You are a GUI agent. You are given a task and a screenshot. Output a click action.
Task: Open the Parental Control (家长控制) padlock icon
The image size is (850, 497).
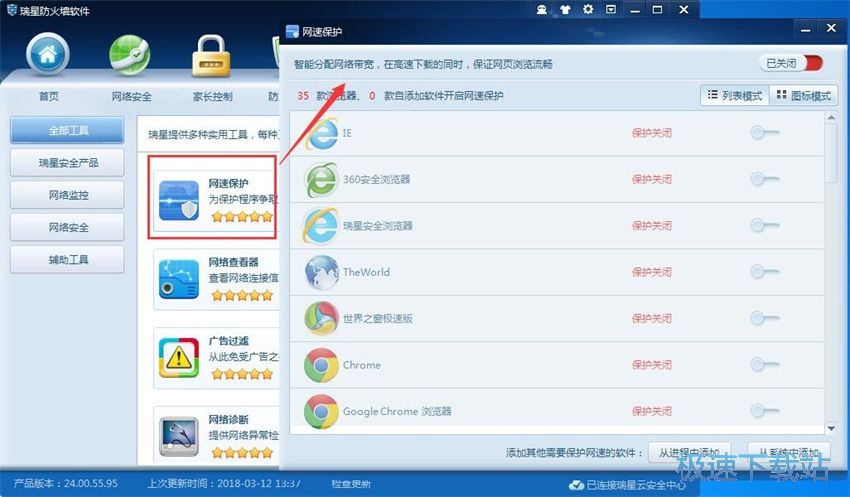click(211, 55)
